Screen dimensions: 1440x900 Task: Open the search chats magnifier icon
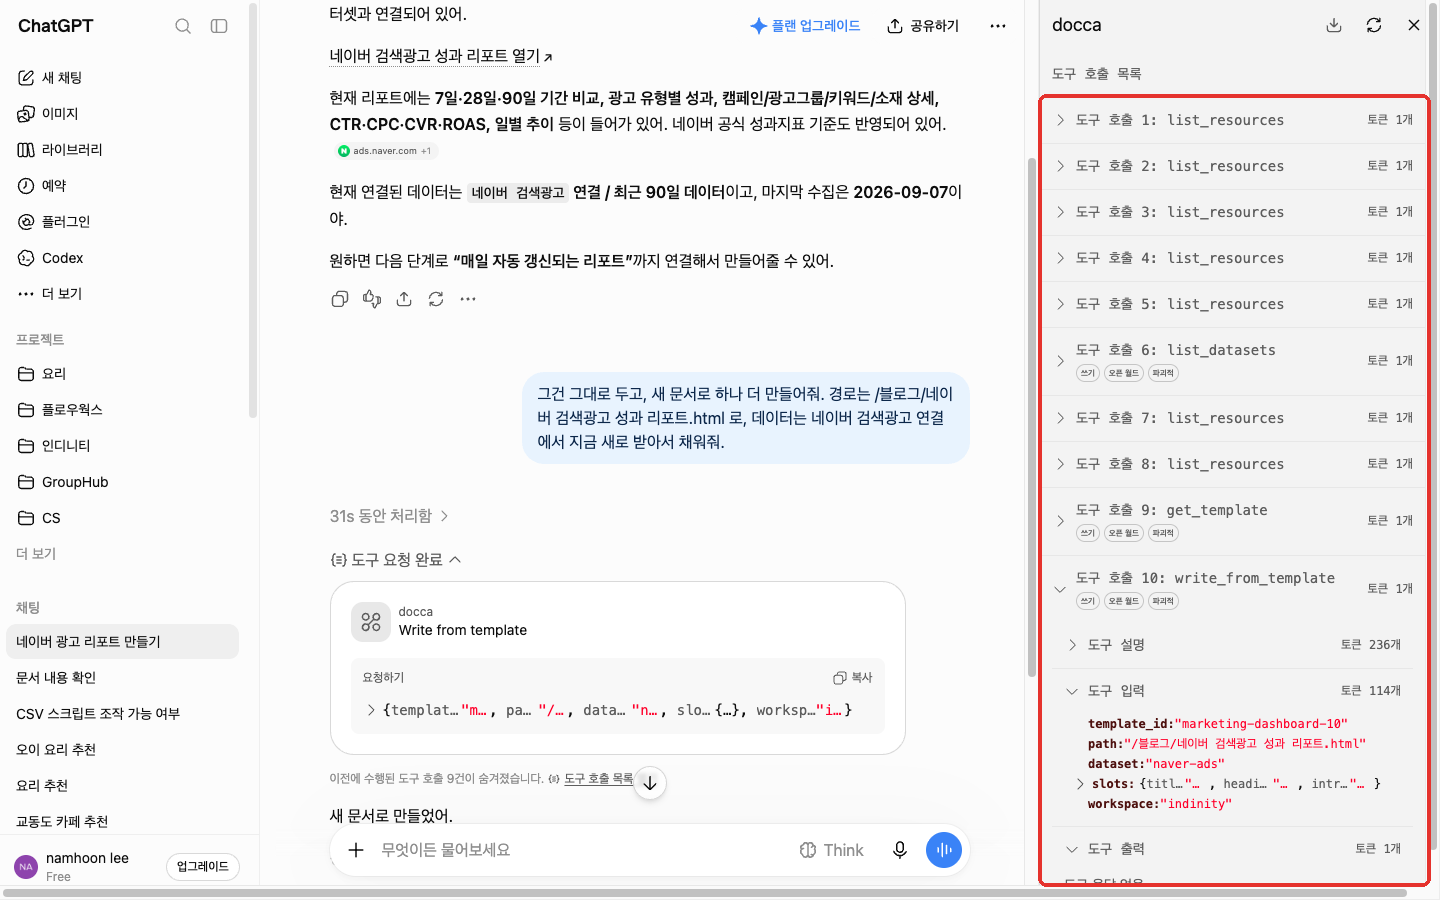point(183,26)
